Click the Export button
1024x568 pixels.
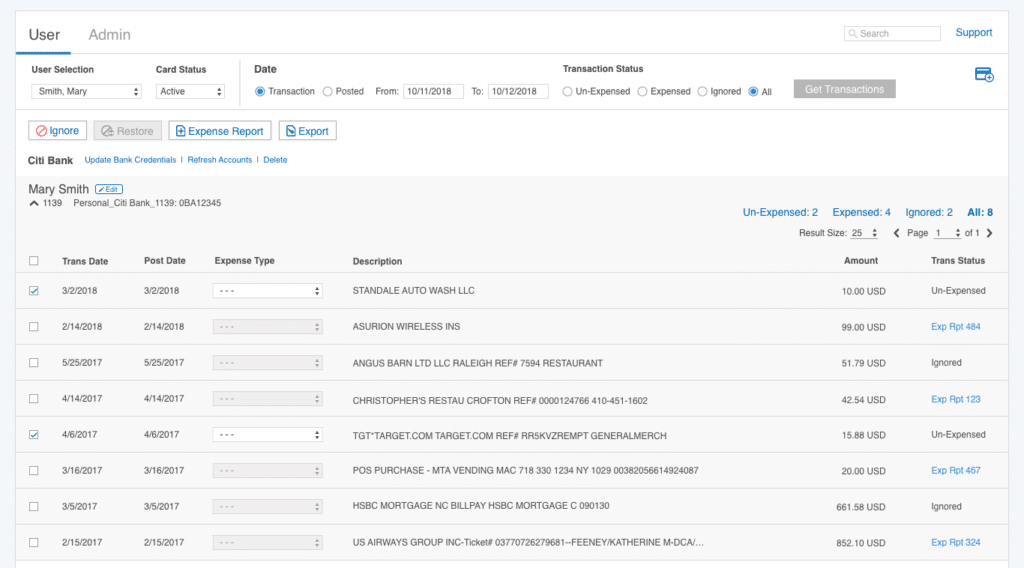point(308,131)
